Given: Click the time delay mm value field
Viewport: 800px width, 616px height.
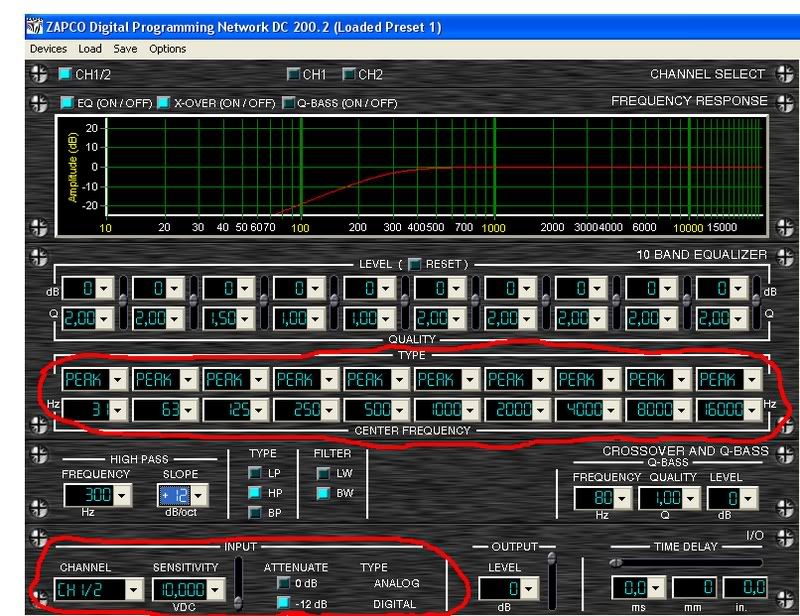Looking at the screenshot, I should [x=694, y=587].
